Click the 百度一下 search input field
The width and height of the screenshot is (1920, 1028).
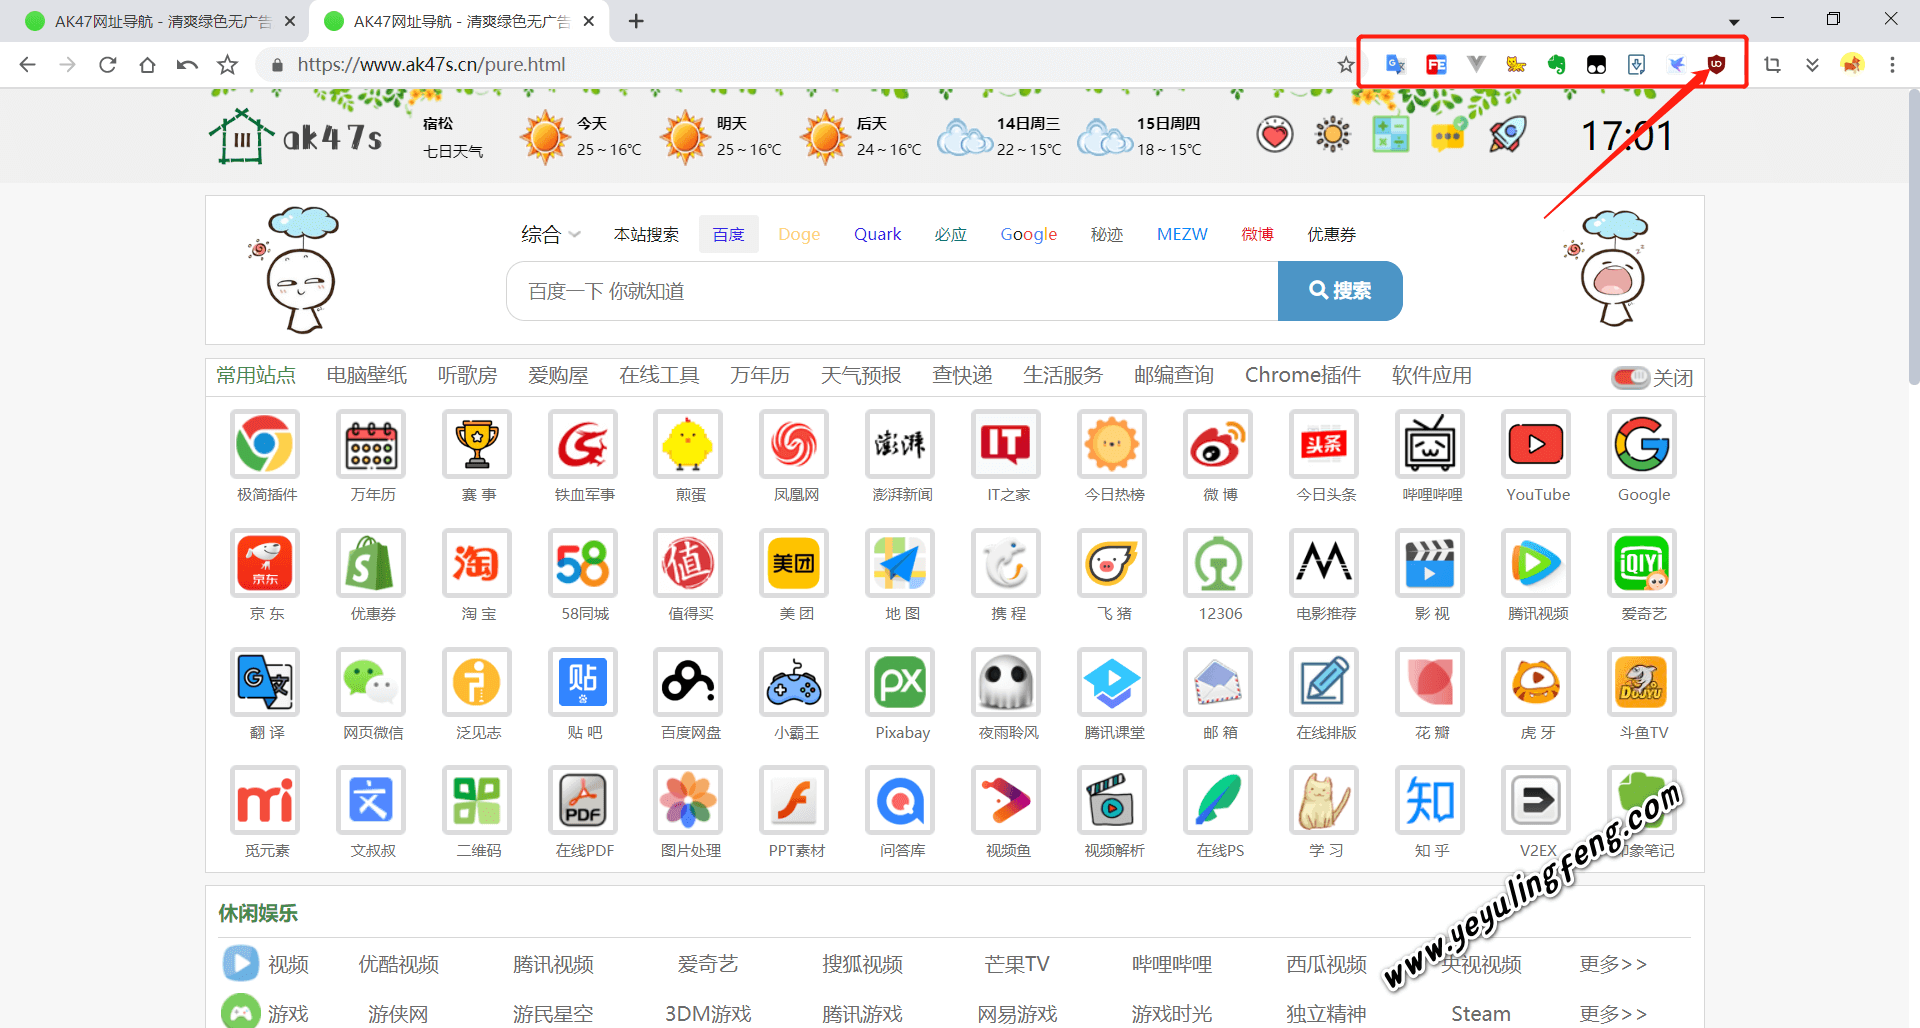point(892,291)
